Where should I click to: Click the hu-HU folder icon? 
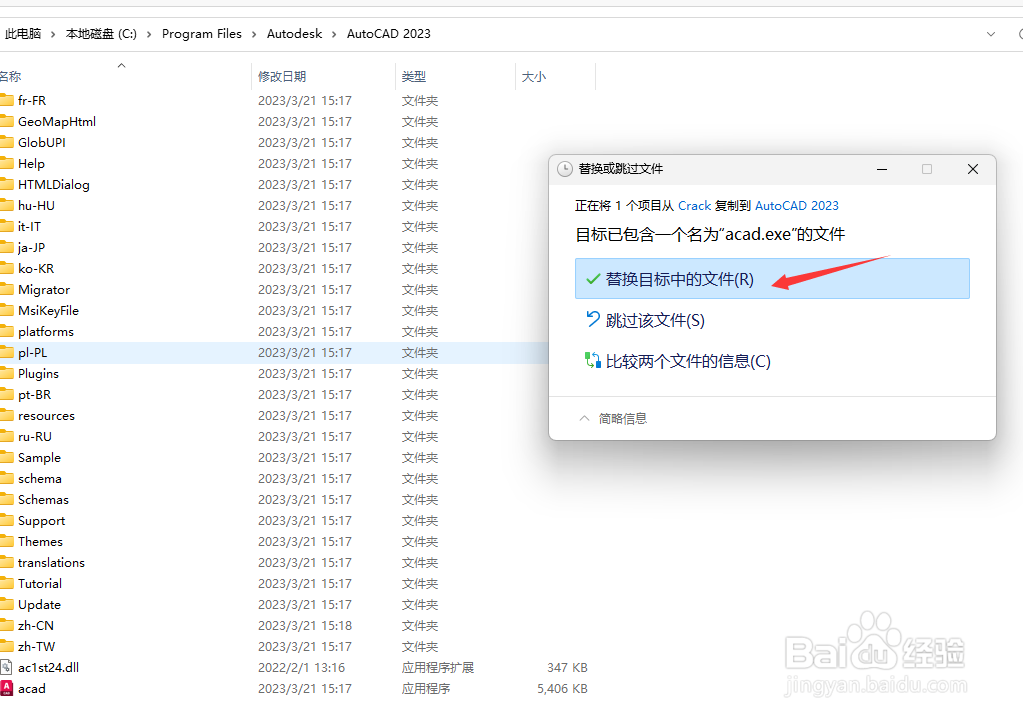coord(7,205)
